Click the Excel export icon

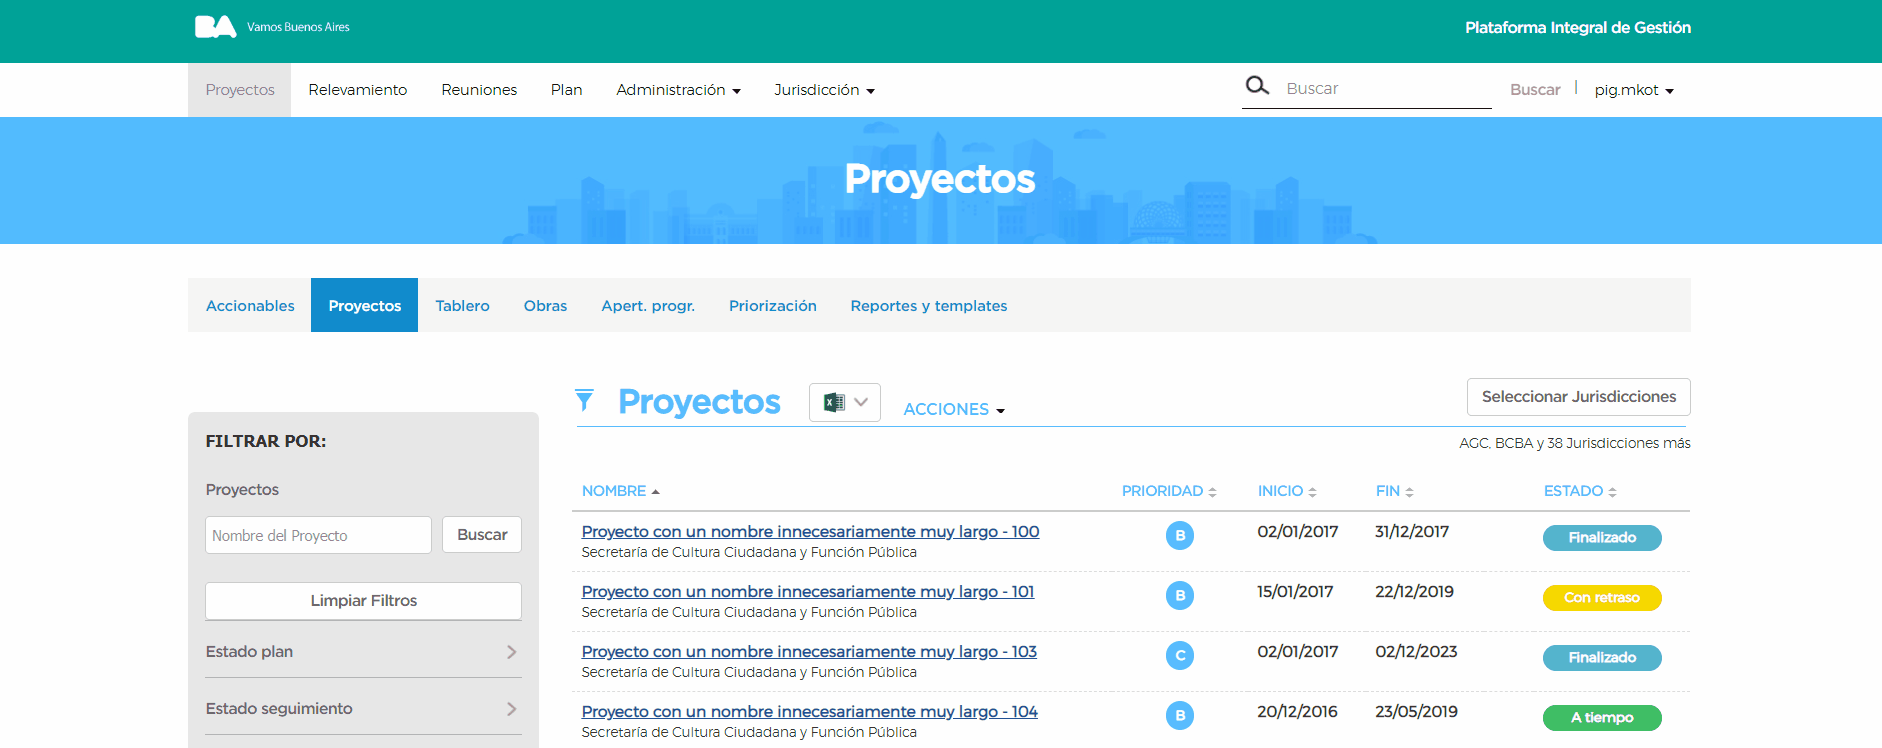(833, 402)
